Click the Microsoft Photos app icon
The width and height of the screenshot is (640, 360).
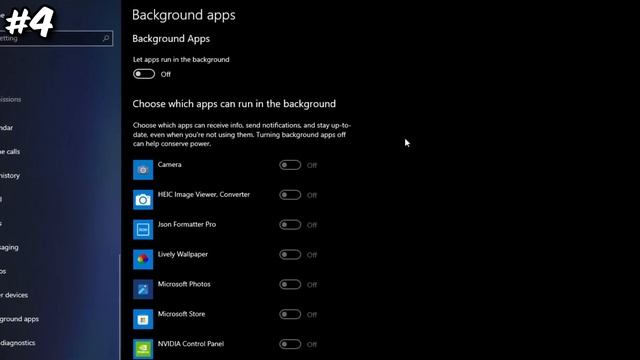[x=143, y=289]
